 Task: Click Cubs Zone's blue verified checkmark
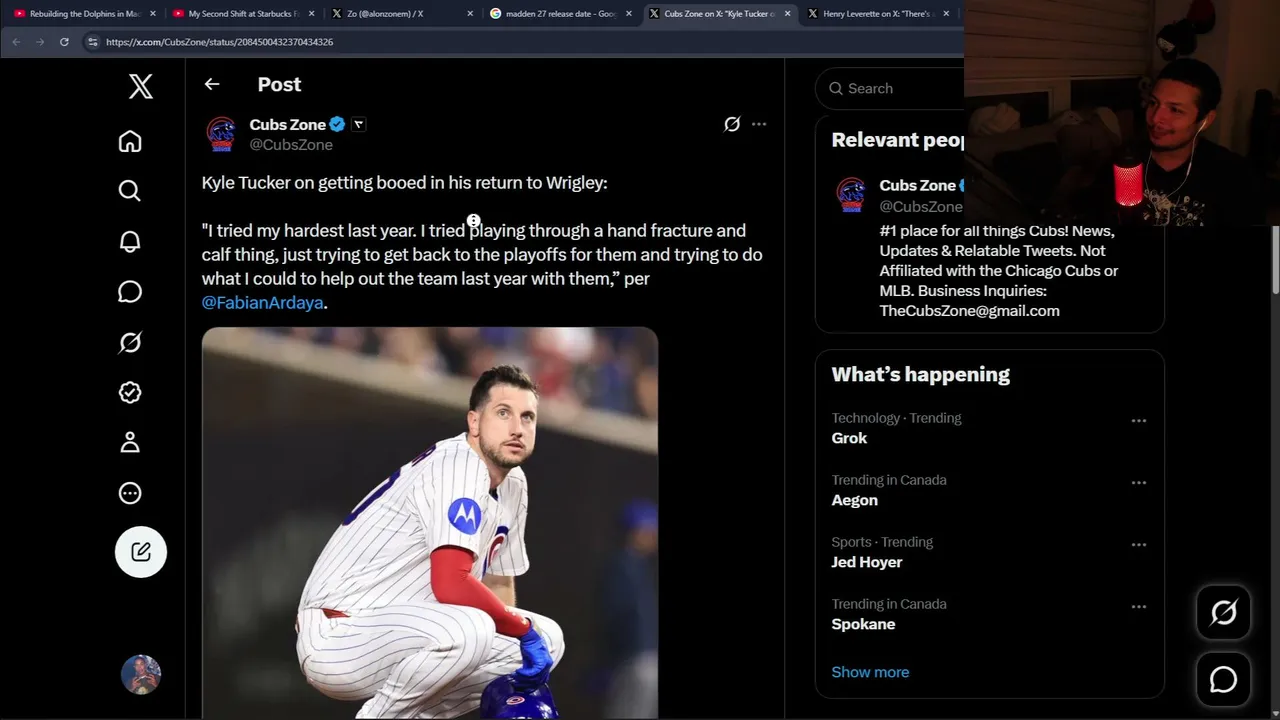coord(338,124)
